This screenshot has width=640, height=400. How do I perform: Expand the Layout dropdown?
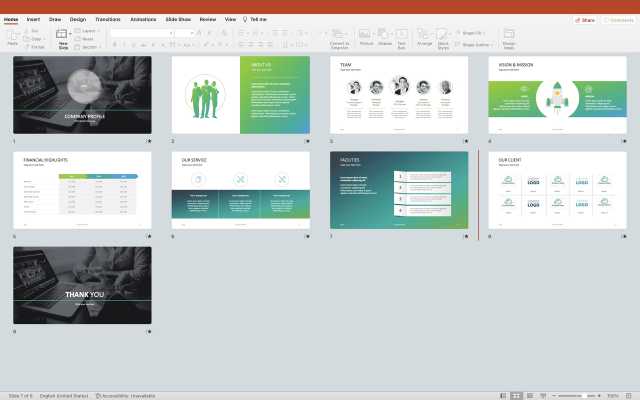coord(88,31)
